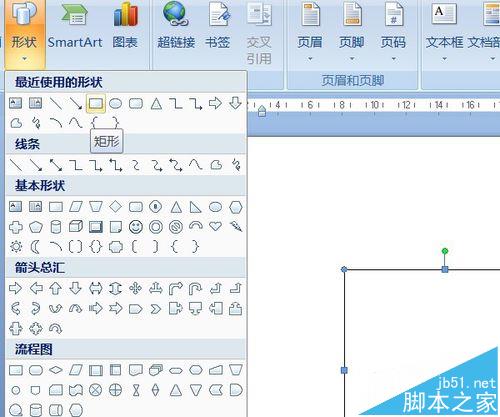The image size is (500, 417).
Task: Choose the Curved Double-Arrow Connector line
Action: [176, 165]
